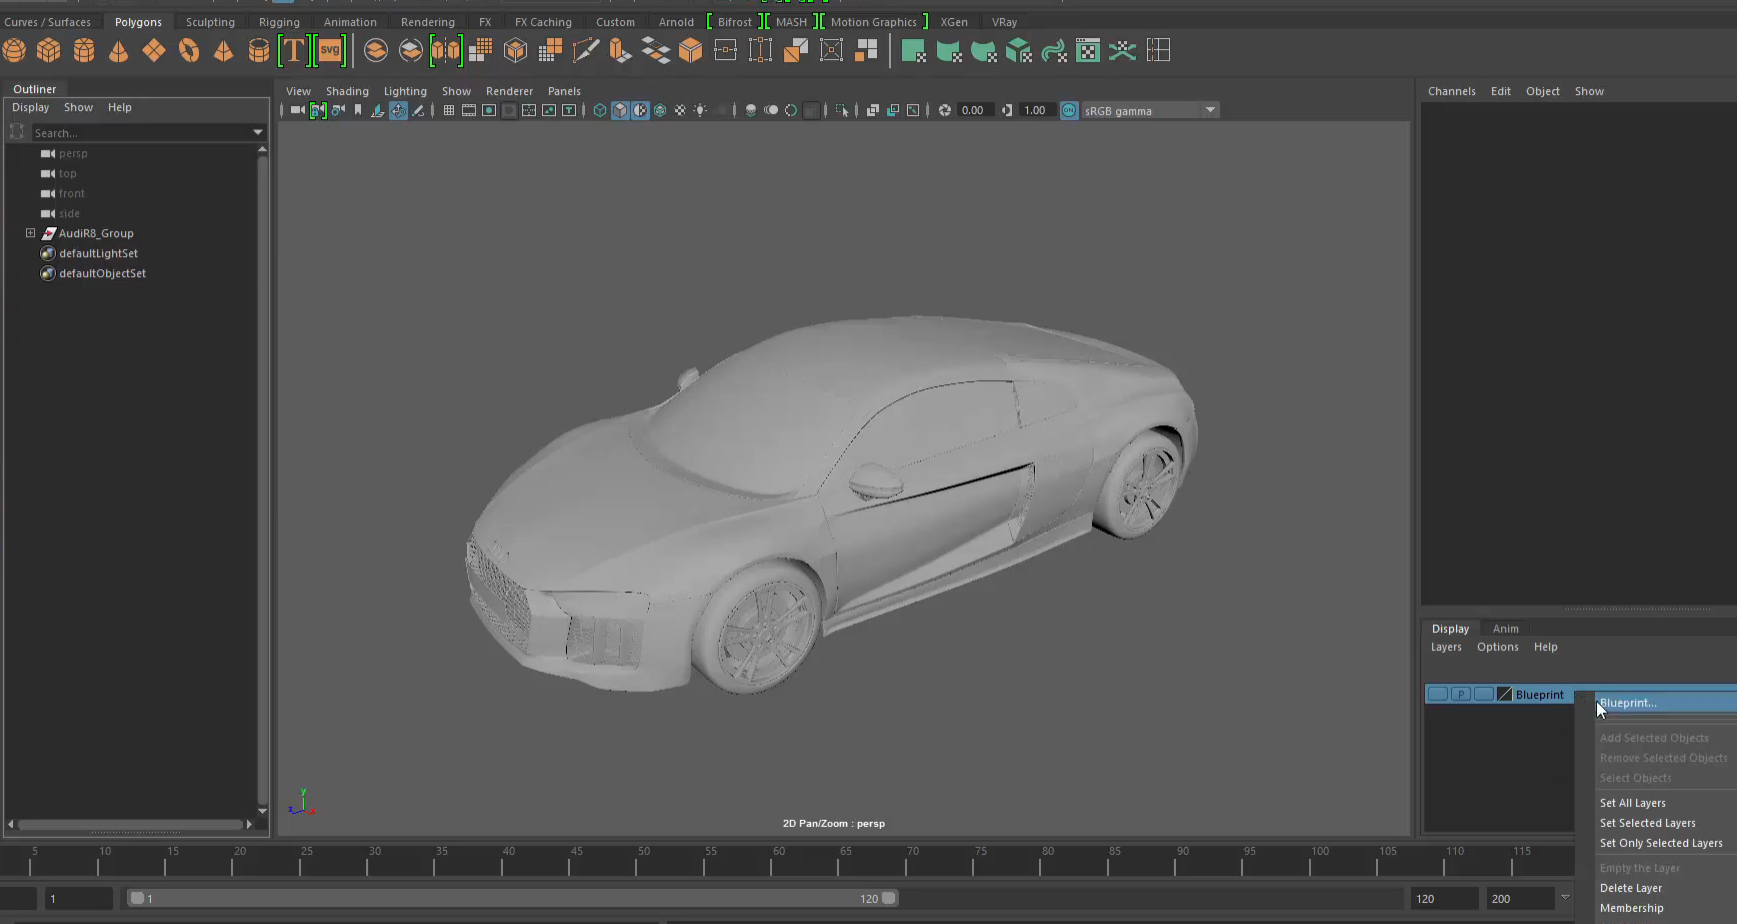
Task: Select the polygon Type text tool
Action: click(293, 50)
